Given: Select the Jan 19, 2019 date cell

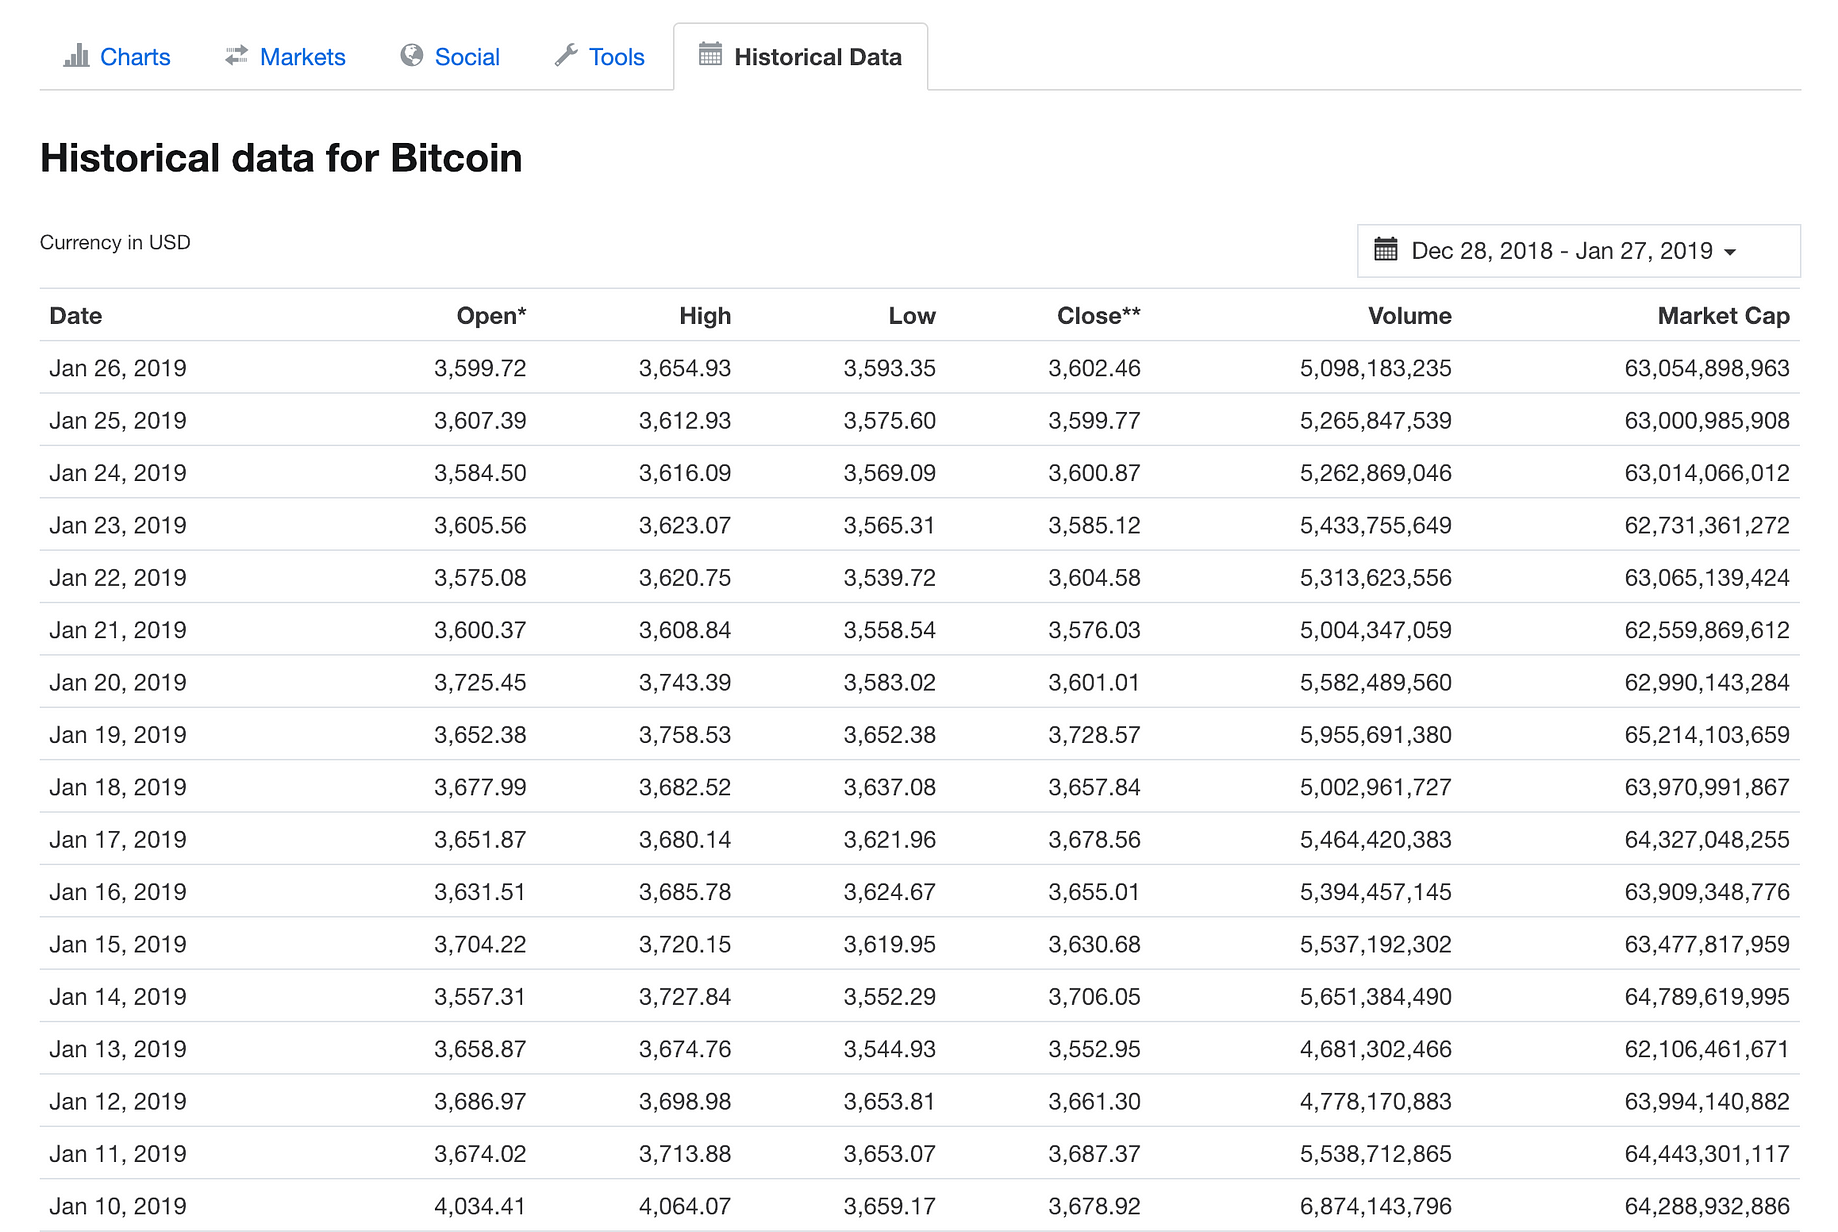Looking at the screenshot, I should click(x=118, y=735).
